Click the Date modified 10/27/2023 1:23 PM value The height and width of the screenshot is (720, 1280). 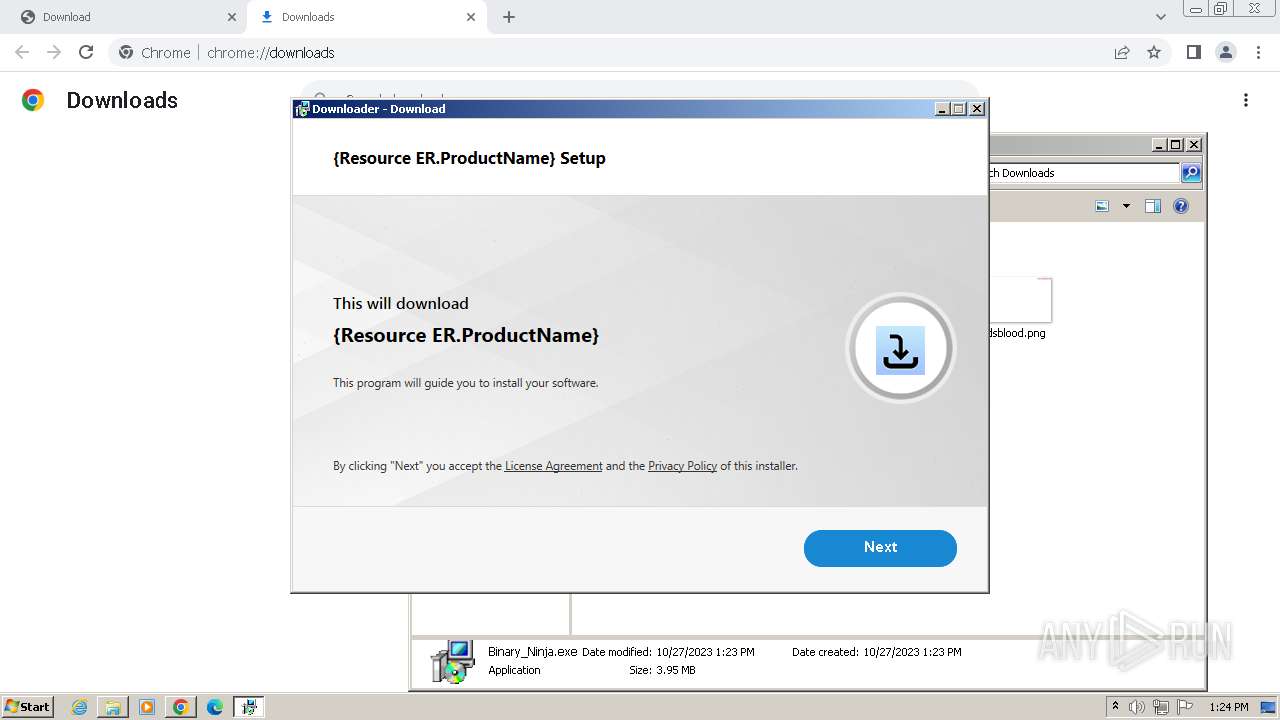coord(705,652)
